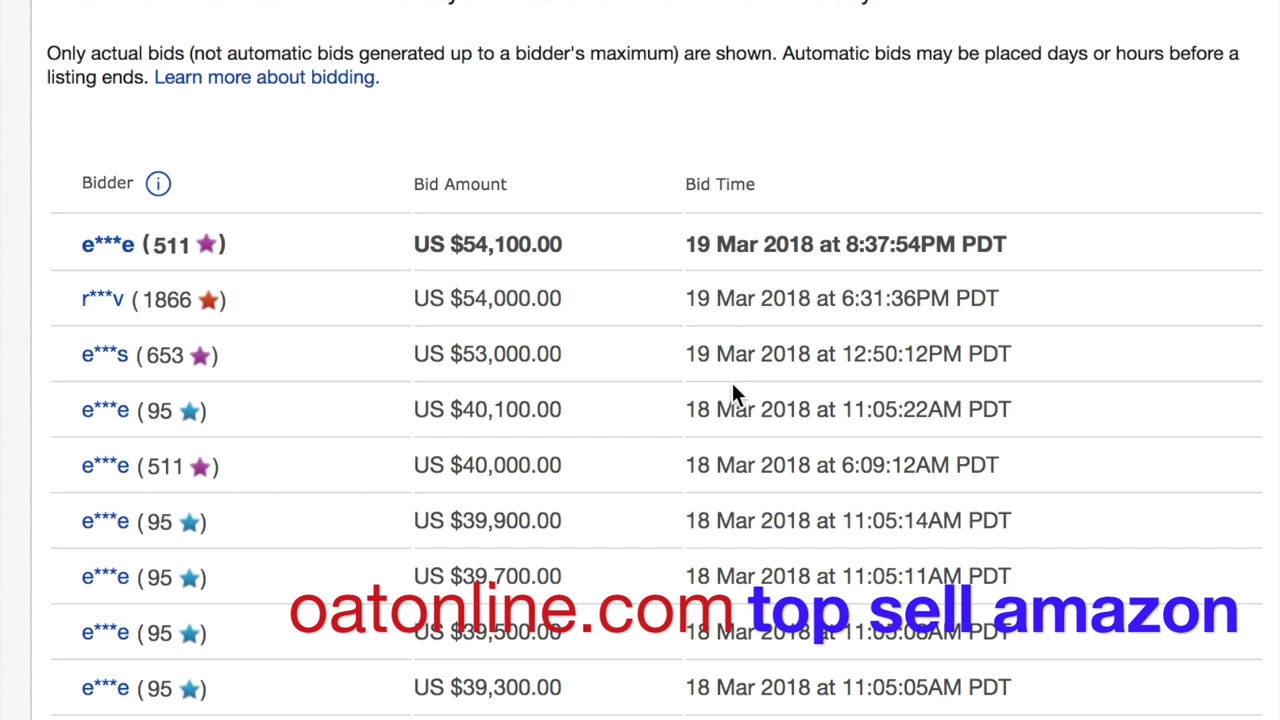
Task: Click purple star on the $40,000.00 row
Action: [200, 466]
